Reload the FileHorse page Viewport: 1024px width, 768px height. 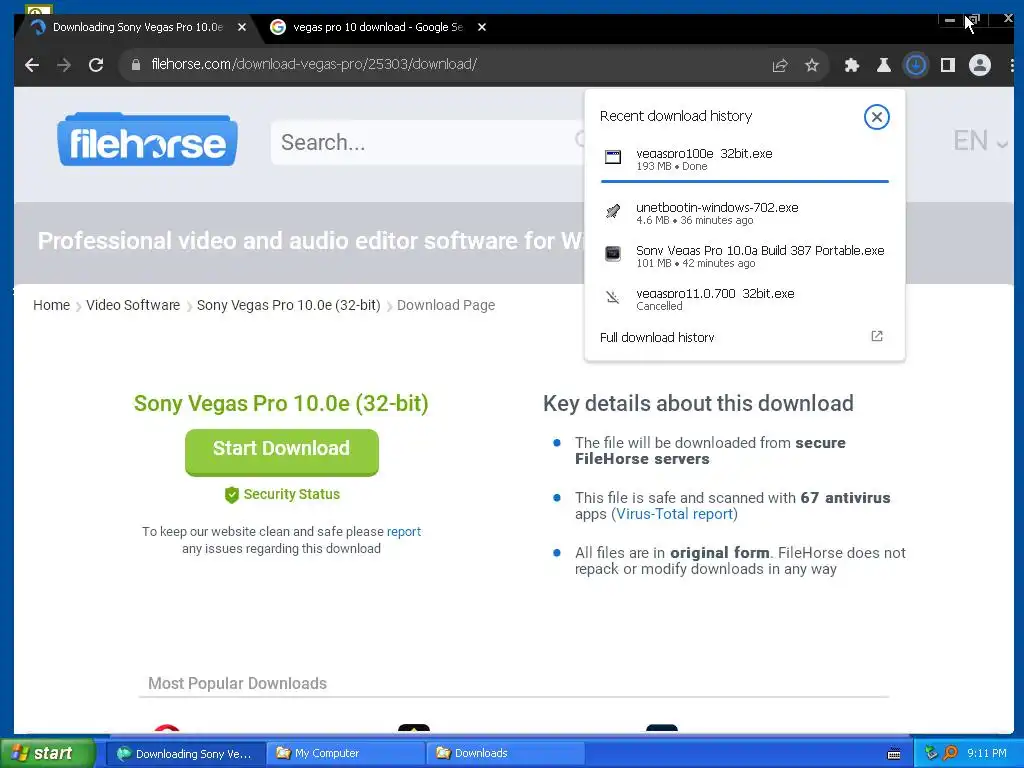pyautogui.click(x=96, y=65)
